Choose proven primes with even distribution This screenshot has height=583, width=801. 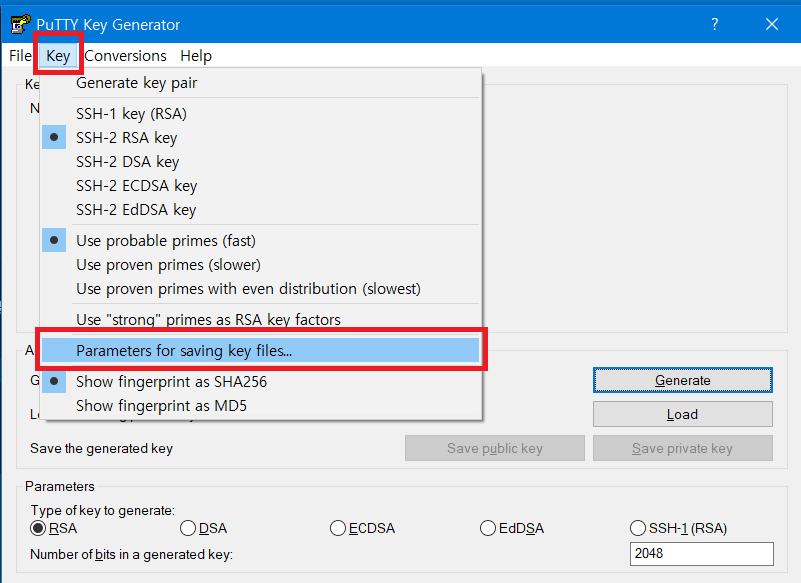[x=261, y=289]
